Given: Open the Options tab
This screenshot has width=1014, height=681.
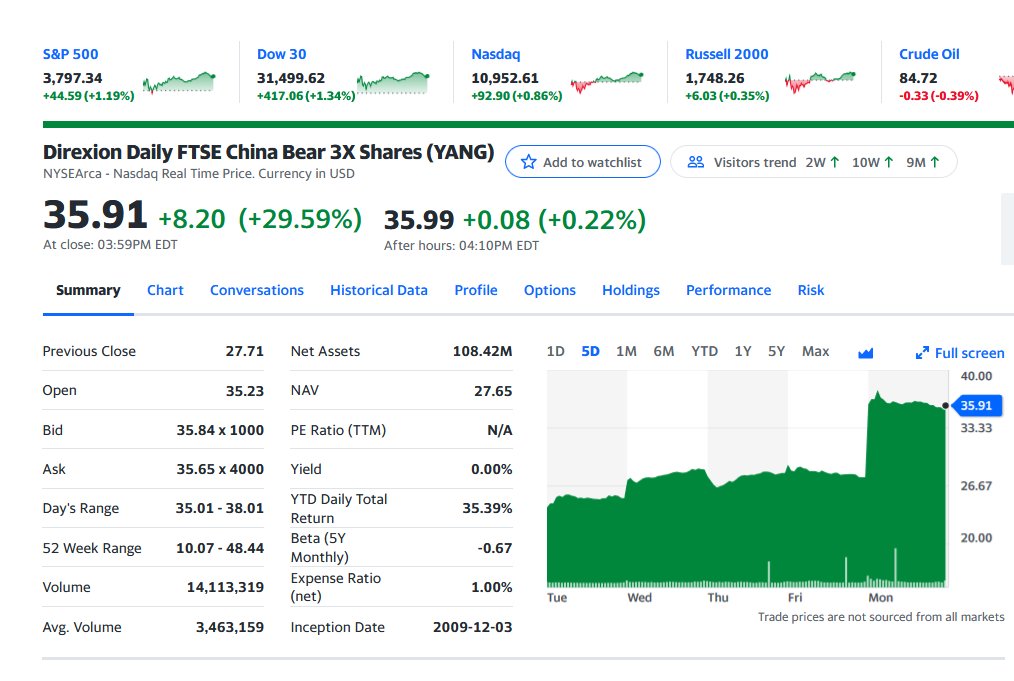Looking at the screenshot, I should pos(550,290).
